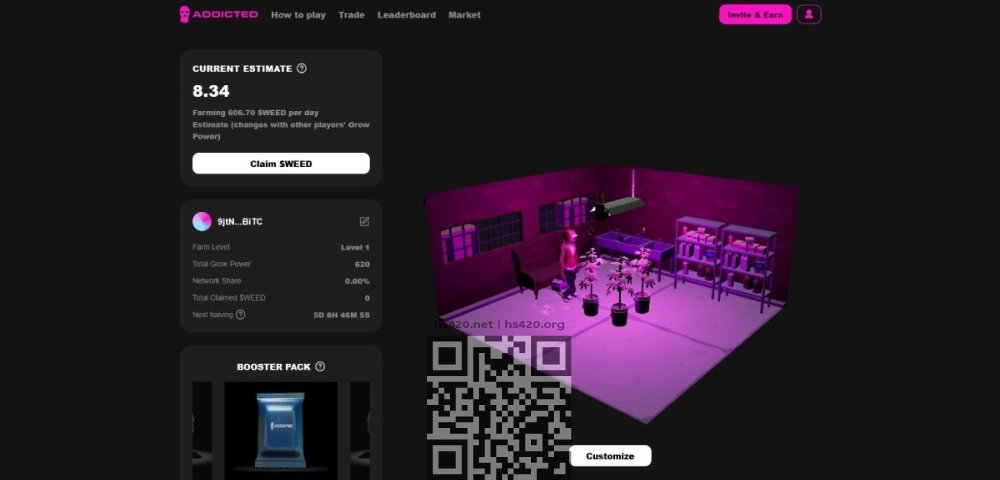The height and width of the screenshot is (480, 1000).
Task: Click the QR code image
Action: click(499, 408)
